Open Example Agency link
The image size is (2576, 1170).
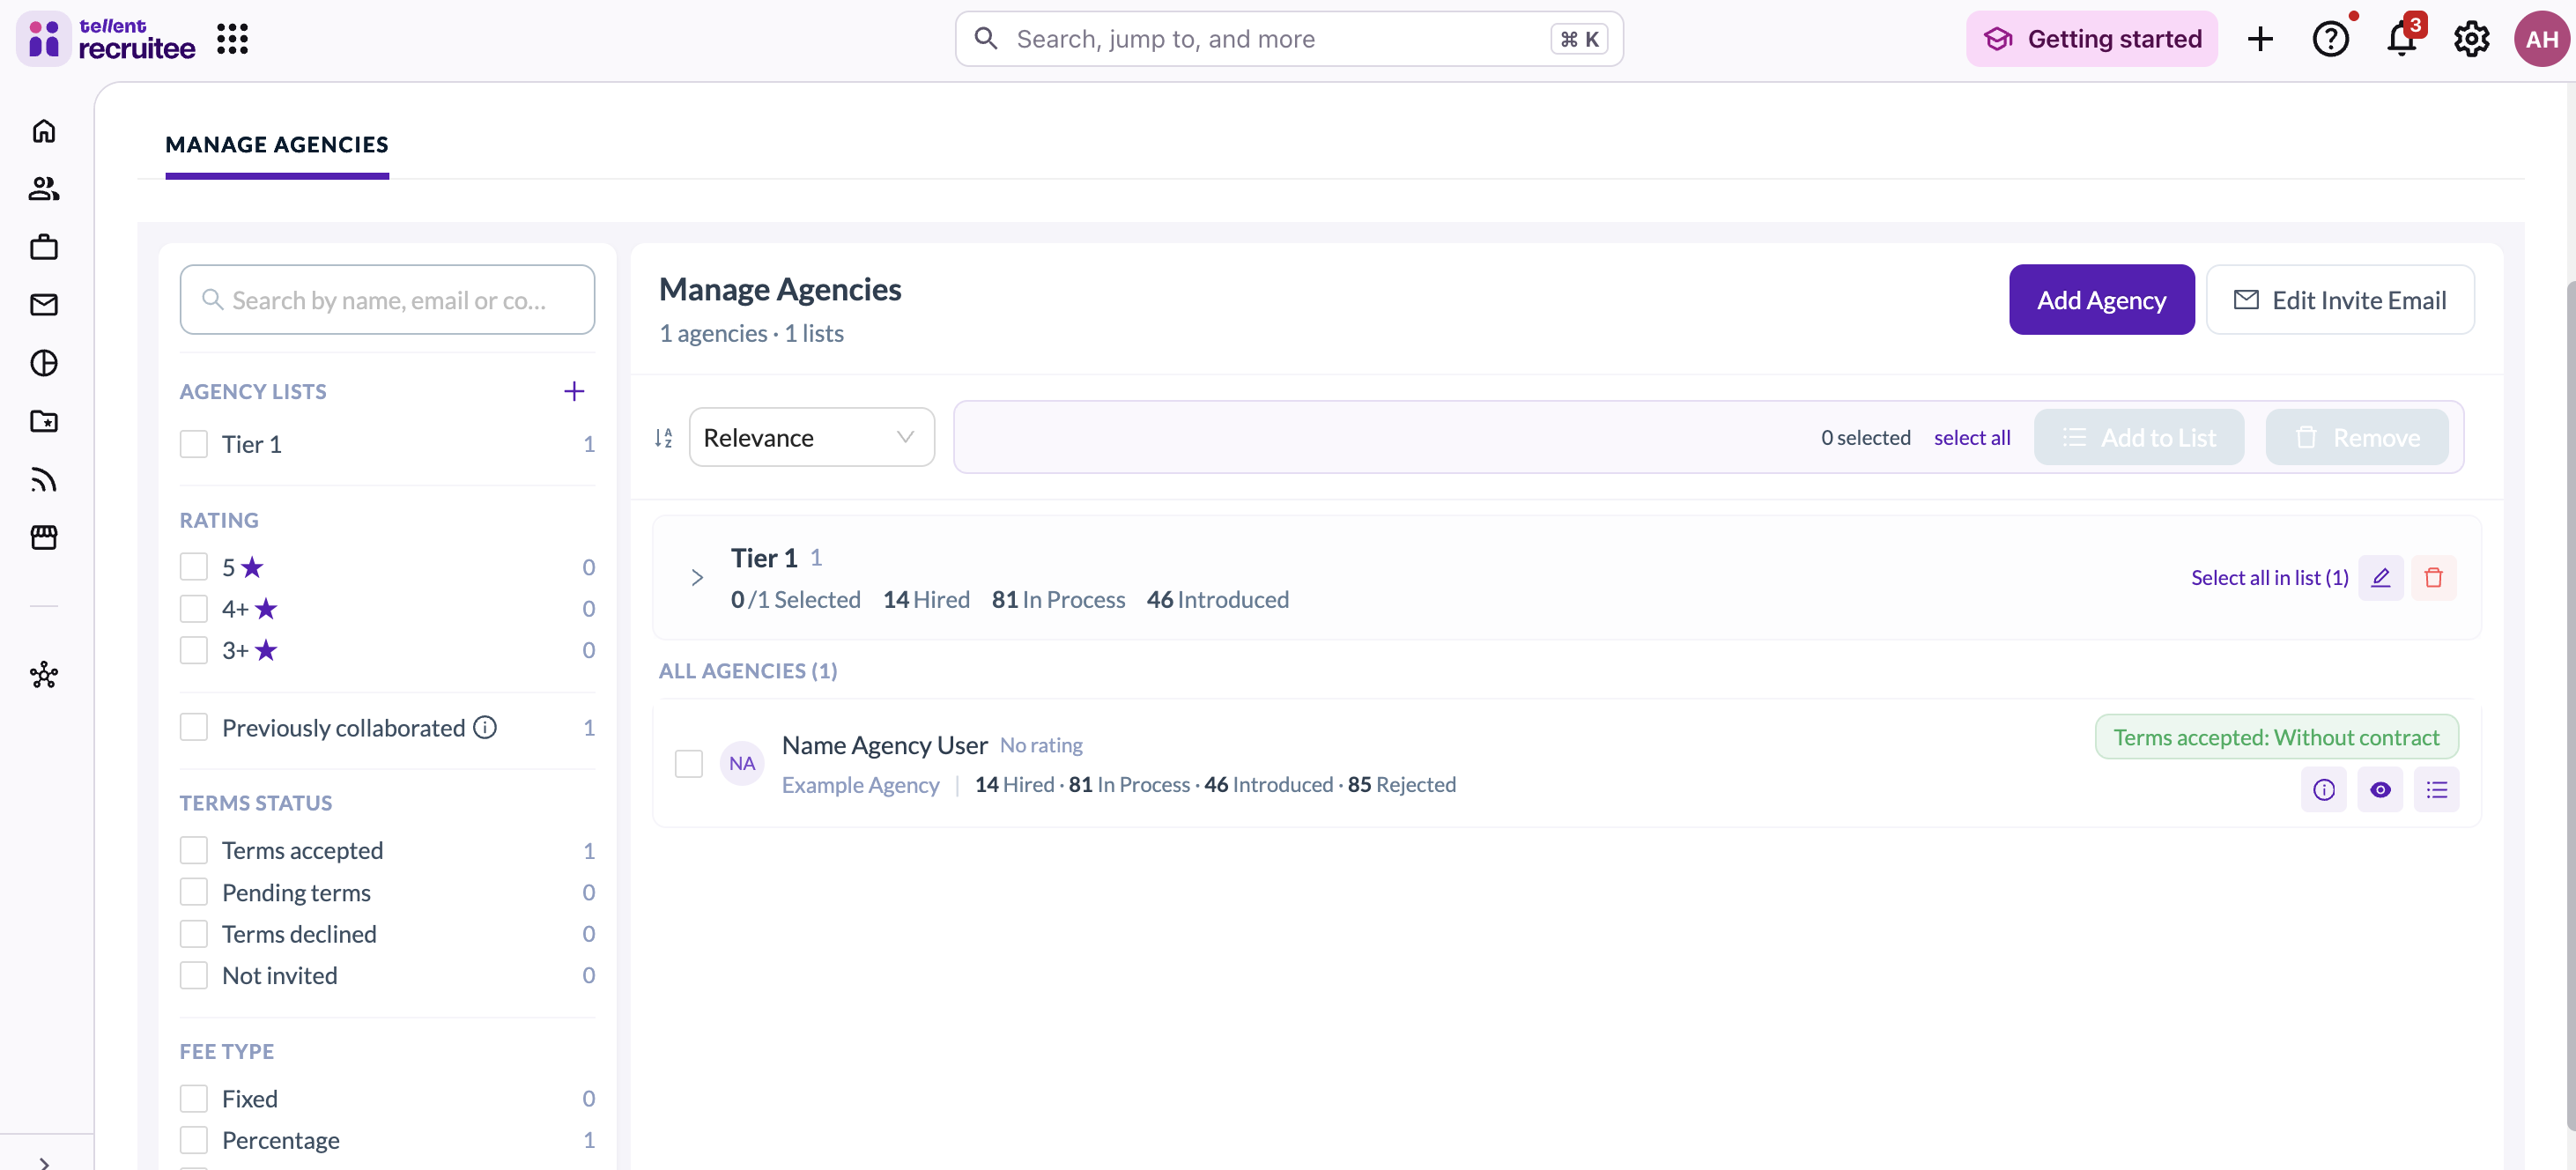pos(860,785)
